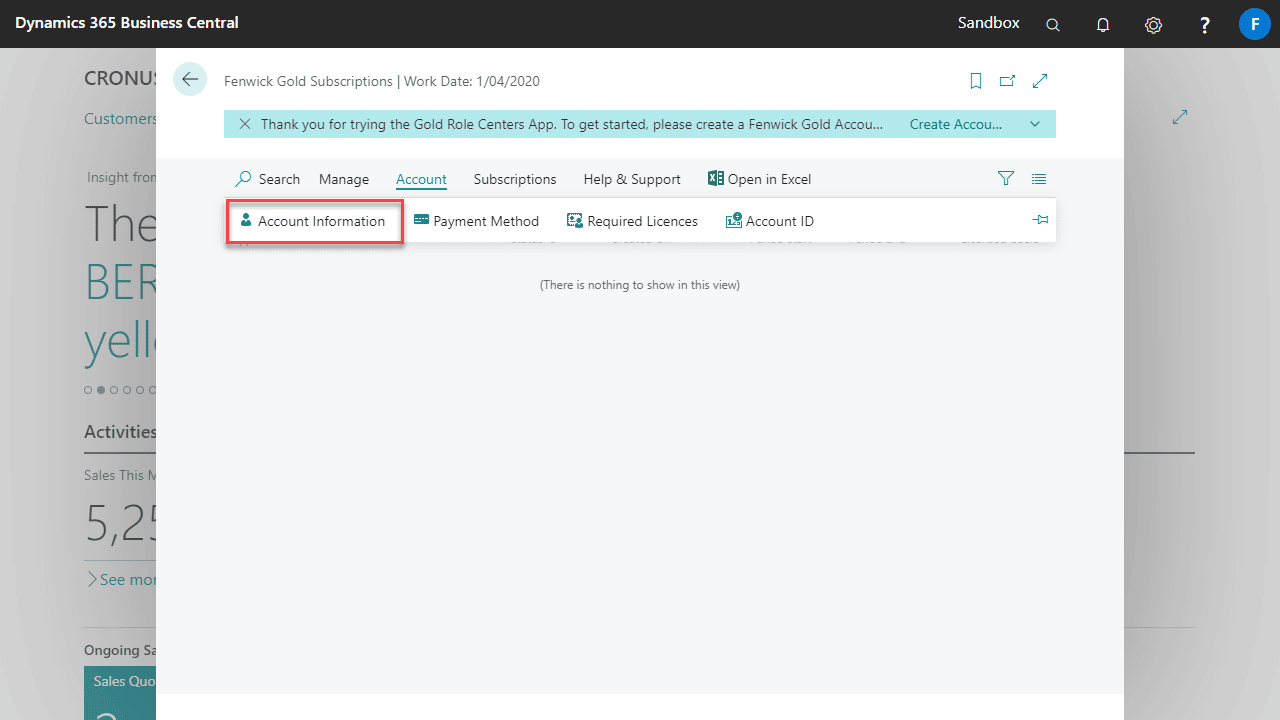Image resolution: width=1280 pixels, height=720 pixels.
Task: Click Search in the action bar
Action: tap(267, 179)
